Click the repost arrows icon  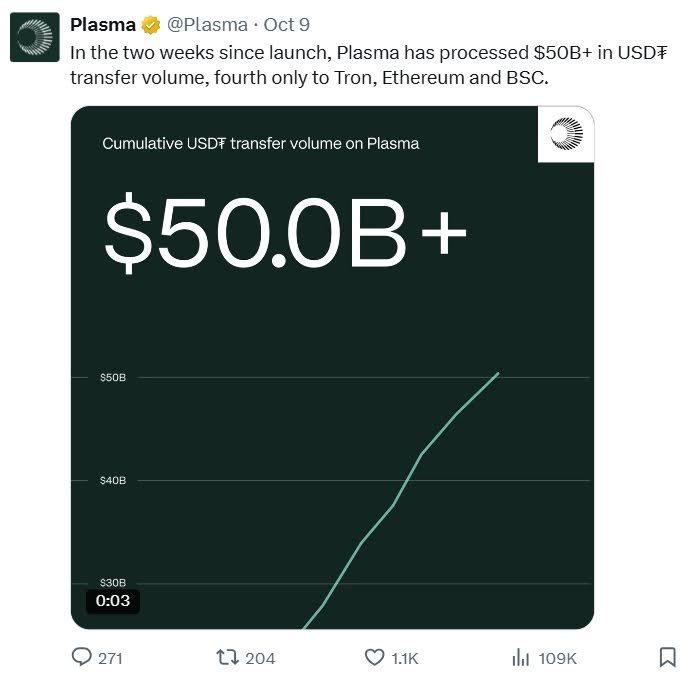pyautogui.click(x=227, y=657)
